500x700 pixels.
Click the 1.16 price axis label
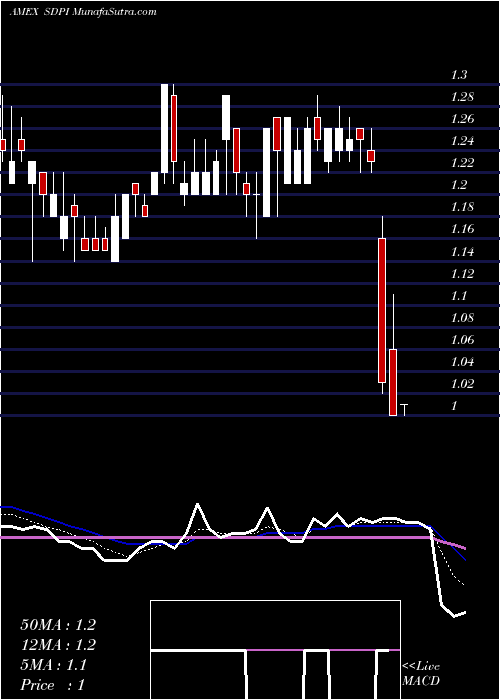coord(462,229)
